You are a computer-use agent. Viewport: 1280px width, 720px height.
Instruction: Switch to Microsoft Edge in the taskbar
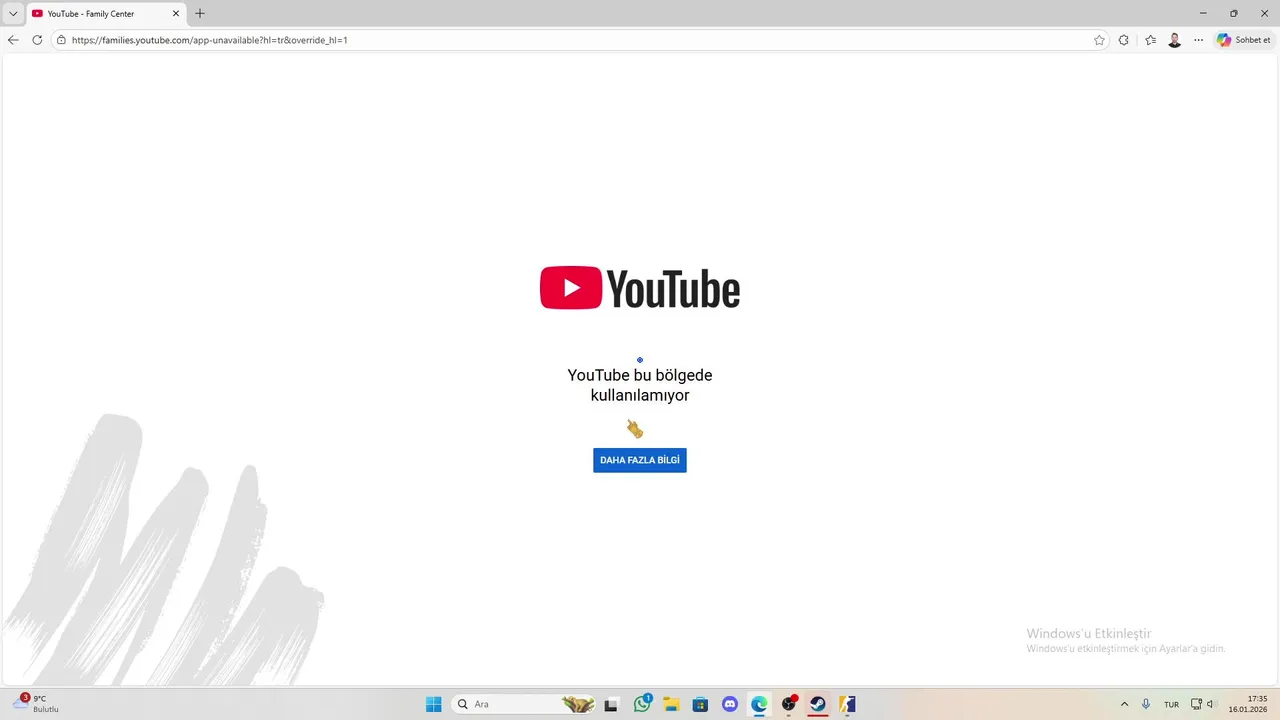pos(759,704)
